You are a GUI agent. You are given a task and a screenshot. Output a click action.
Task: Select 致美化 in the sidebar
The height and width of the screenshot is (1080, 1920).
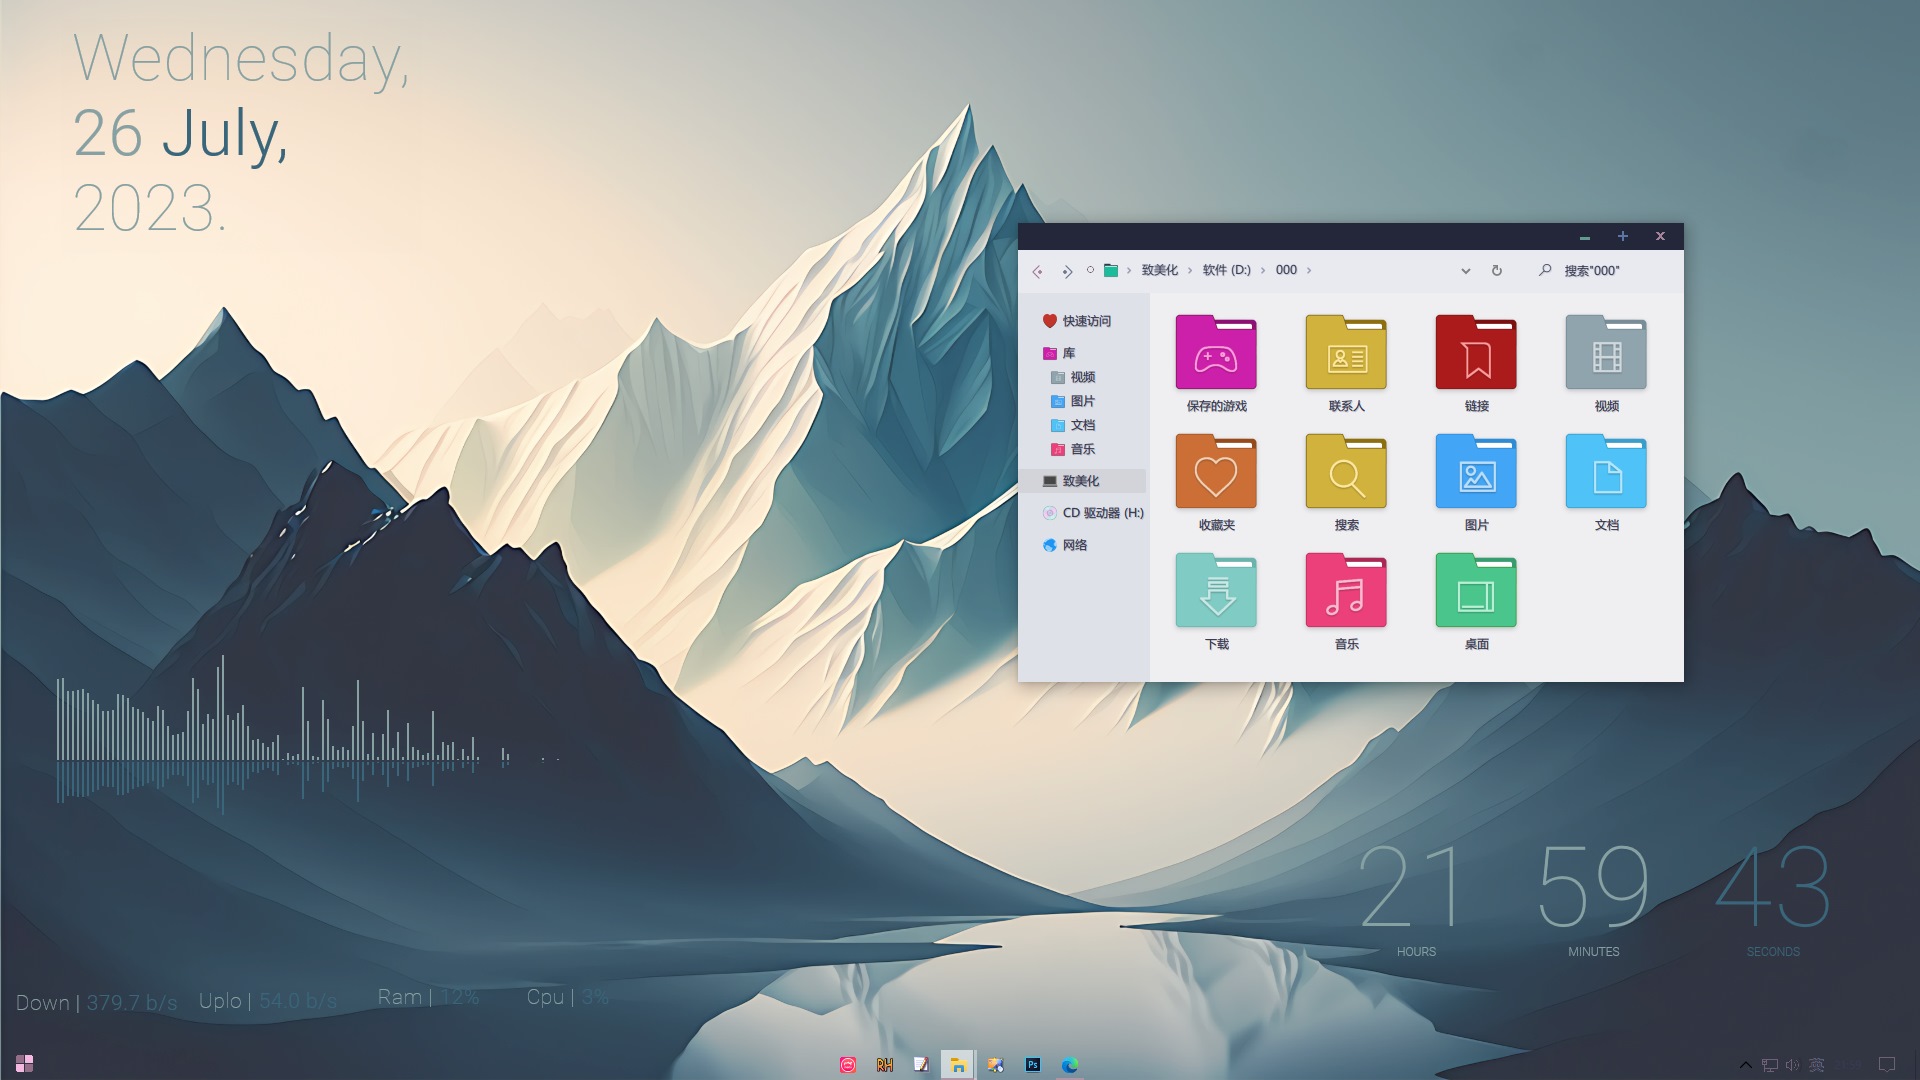1080,481
